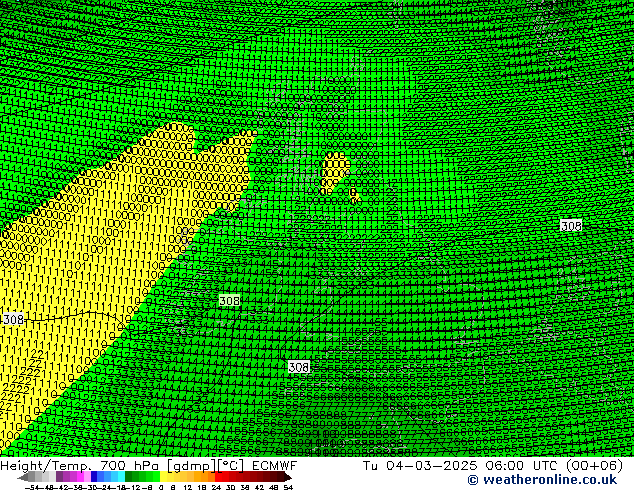Click the gray left arrow end of the legend

click(x=22, y=477)
